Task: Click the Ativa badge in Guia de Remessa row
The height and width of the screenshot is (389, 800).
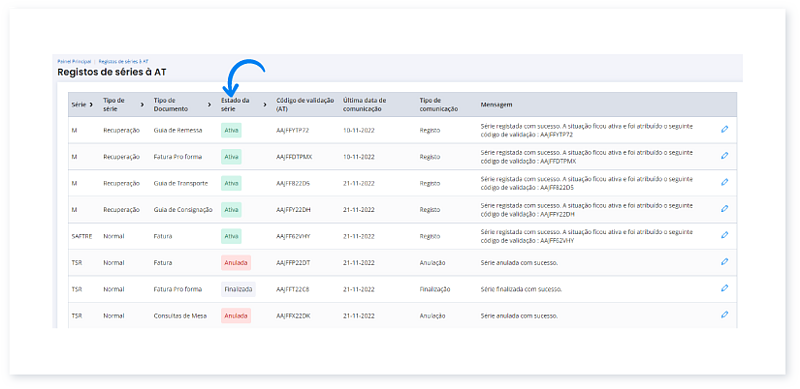Action: pyautogui.click(x=231, y=130)
